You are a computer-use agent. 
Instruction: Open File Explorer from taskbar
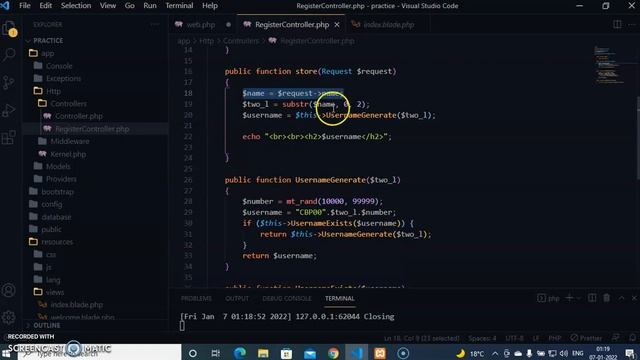coord(263,353)
